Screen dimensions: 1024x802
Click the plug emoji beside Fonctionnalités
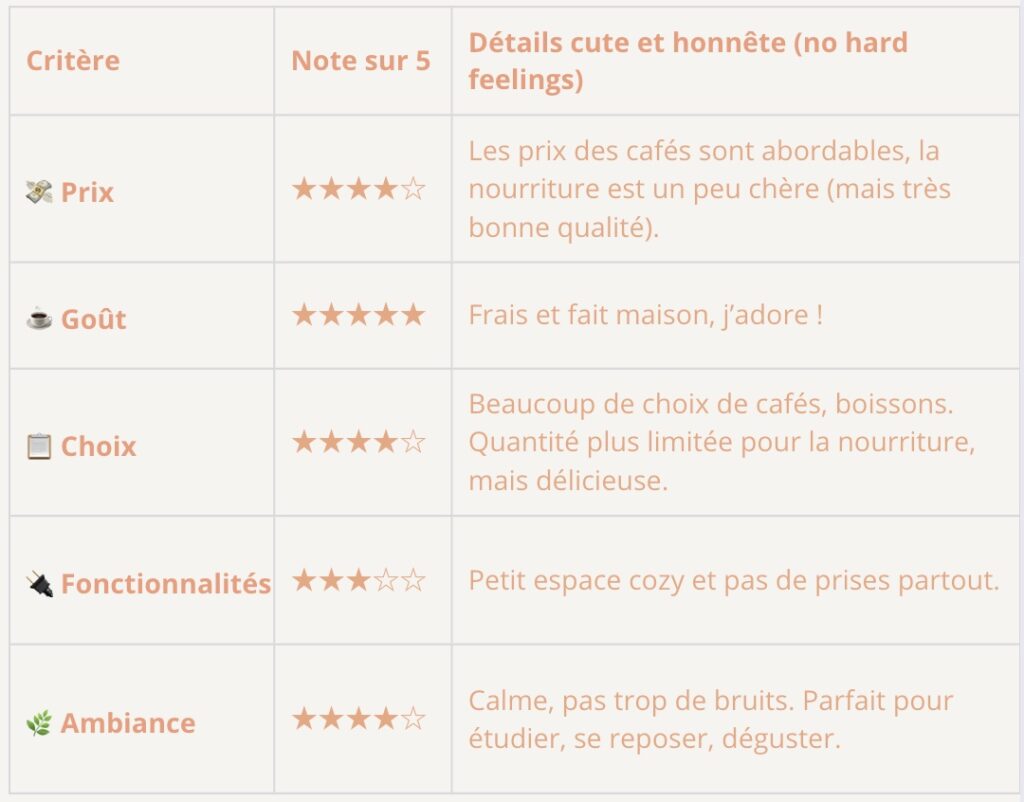39,584
